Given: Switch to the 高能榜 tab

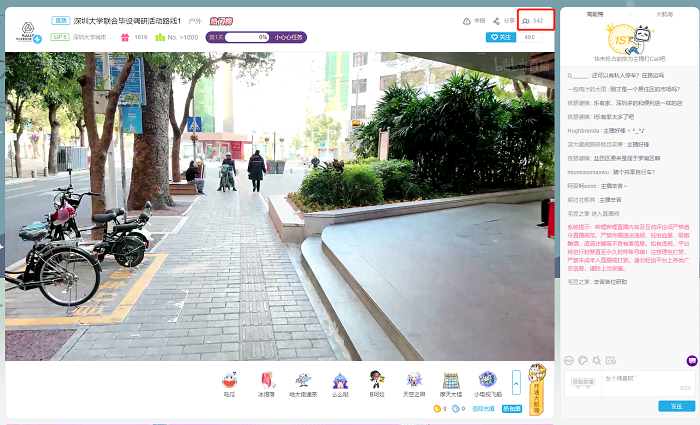Looking at the screenshot, I should 594,14.
